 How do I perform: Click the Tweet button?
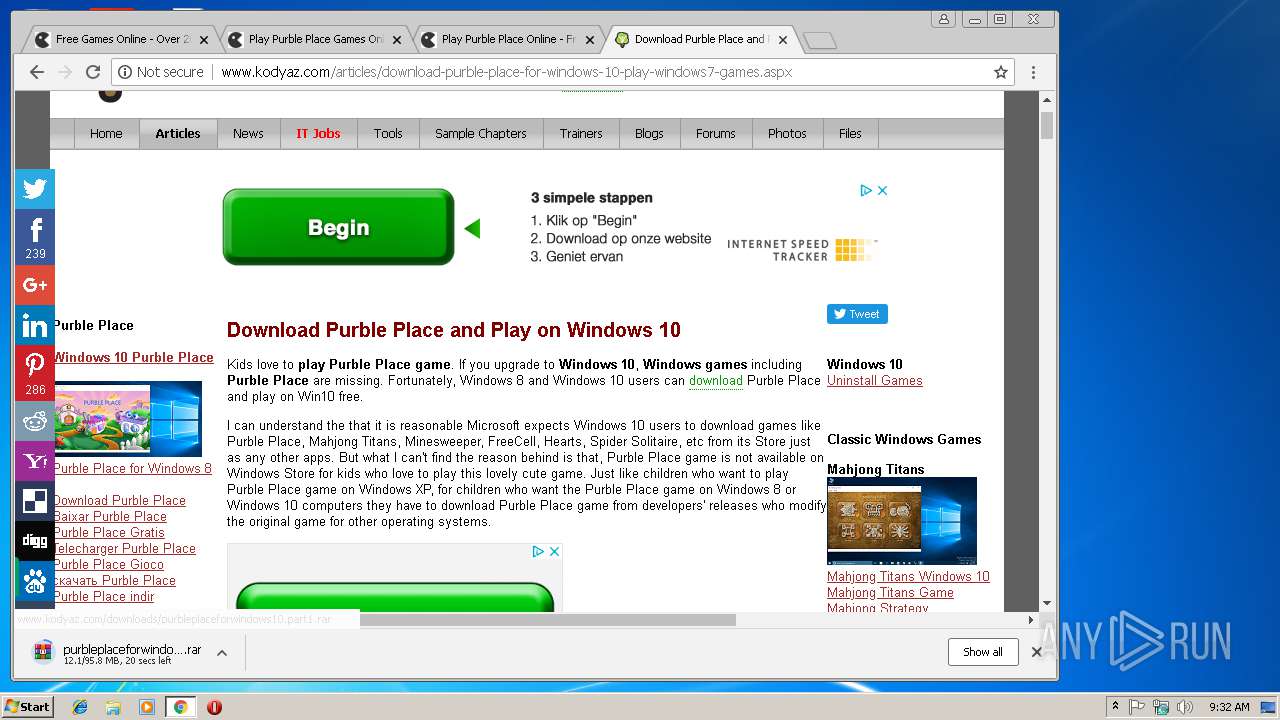click(x=857, y=314)
